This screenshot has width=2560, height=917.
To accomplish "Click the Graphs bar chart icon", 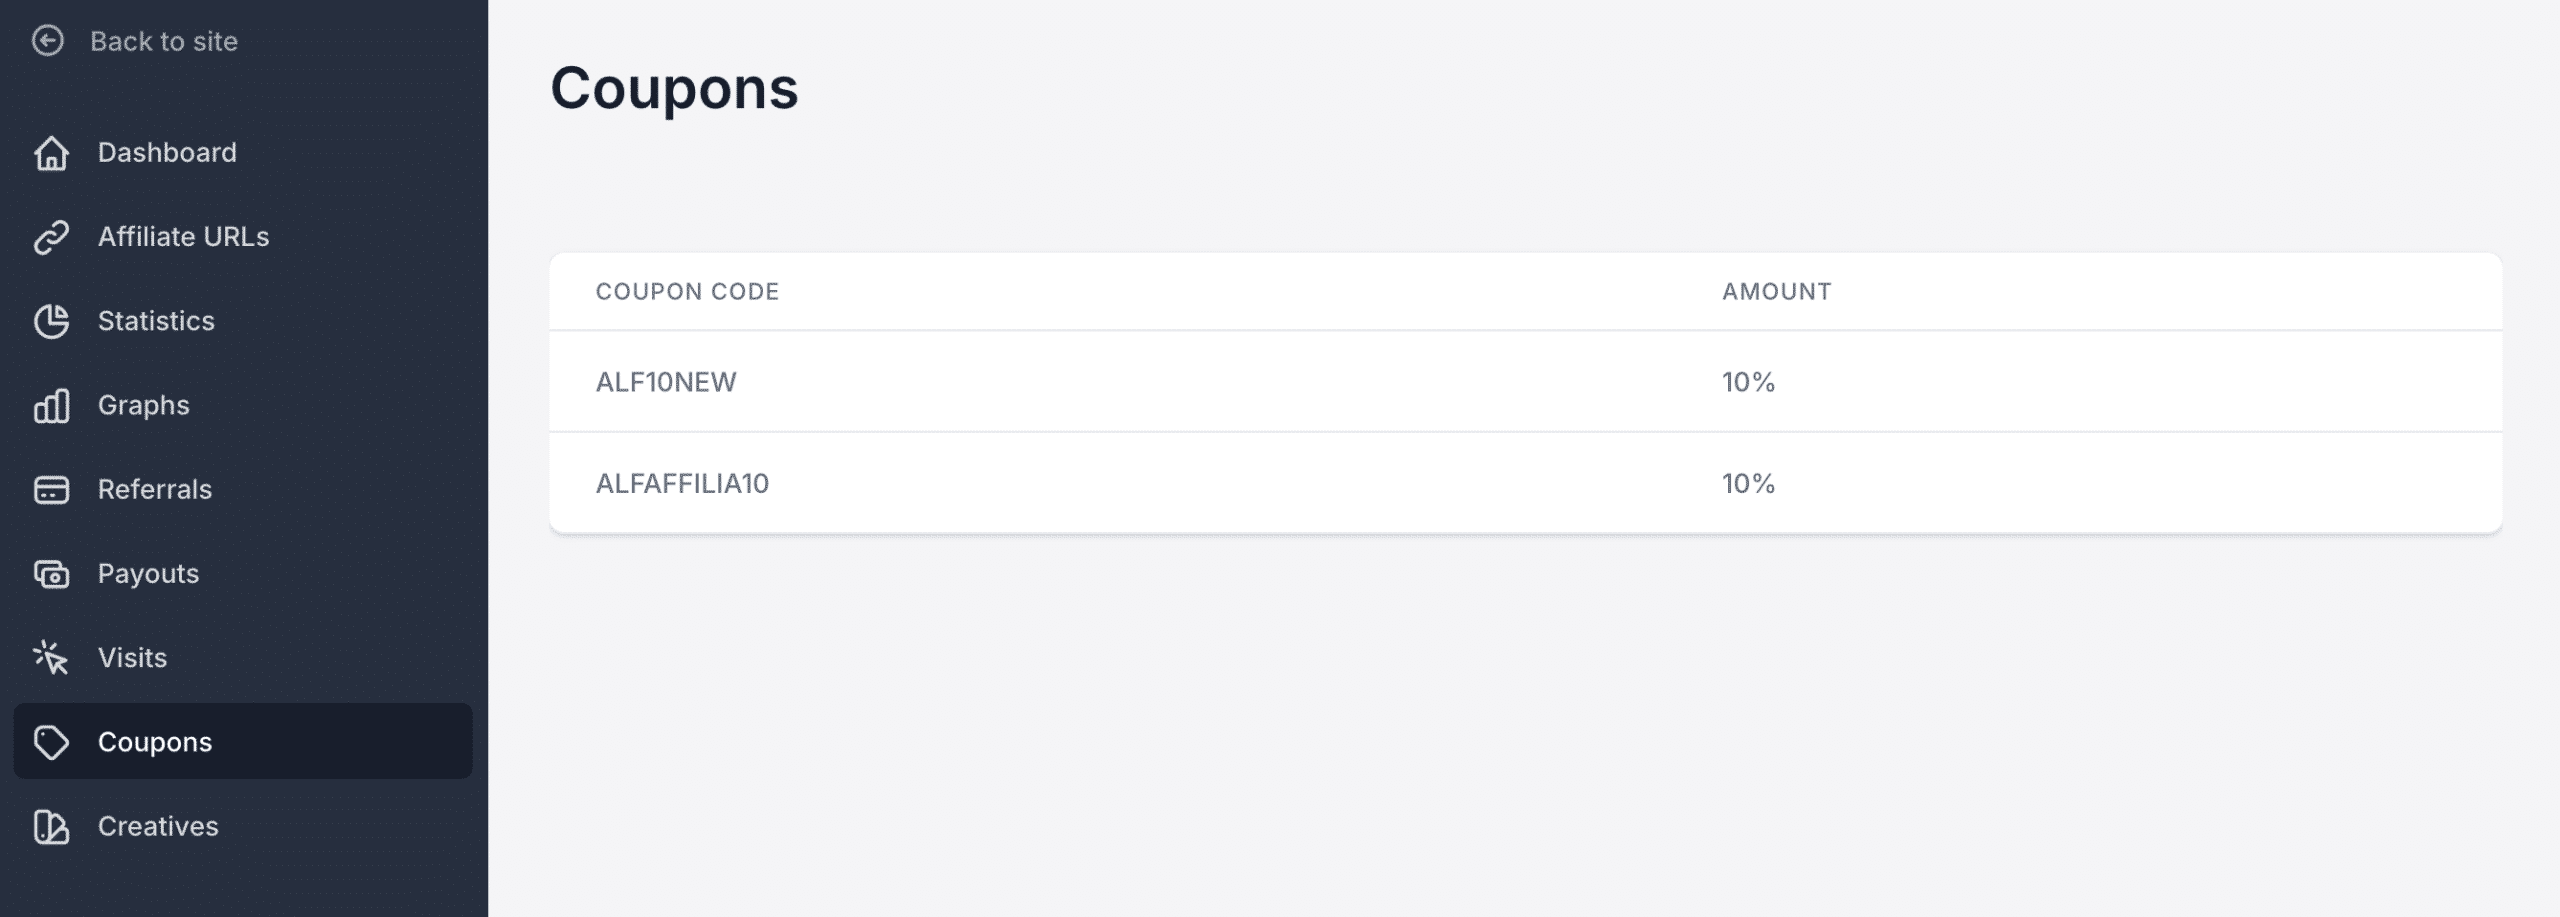I will pos(51,406).
